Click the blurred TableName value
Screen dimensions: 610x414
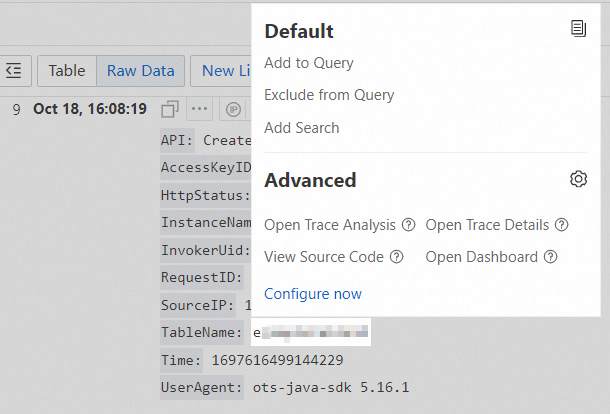click(311, 332)
